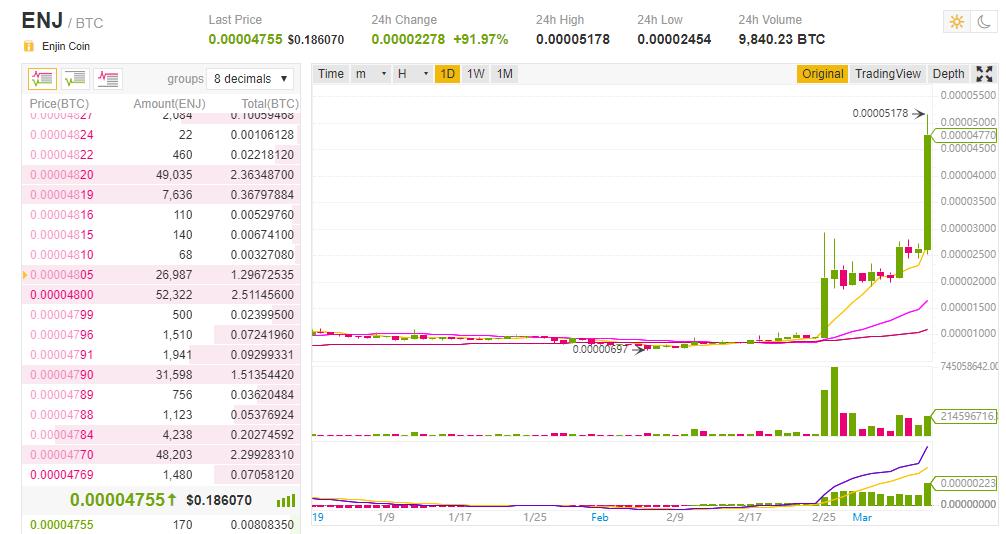Select sell order at price 0.00004788
The height and width of the screenshot is (534, 1006).
[x=161, y=415]
